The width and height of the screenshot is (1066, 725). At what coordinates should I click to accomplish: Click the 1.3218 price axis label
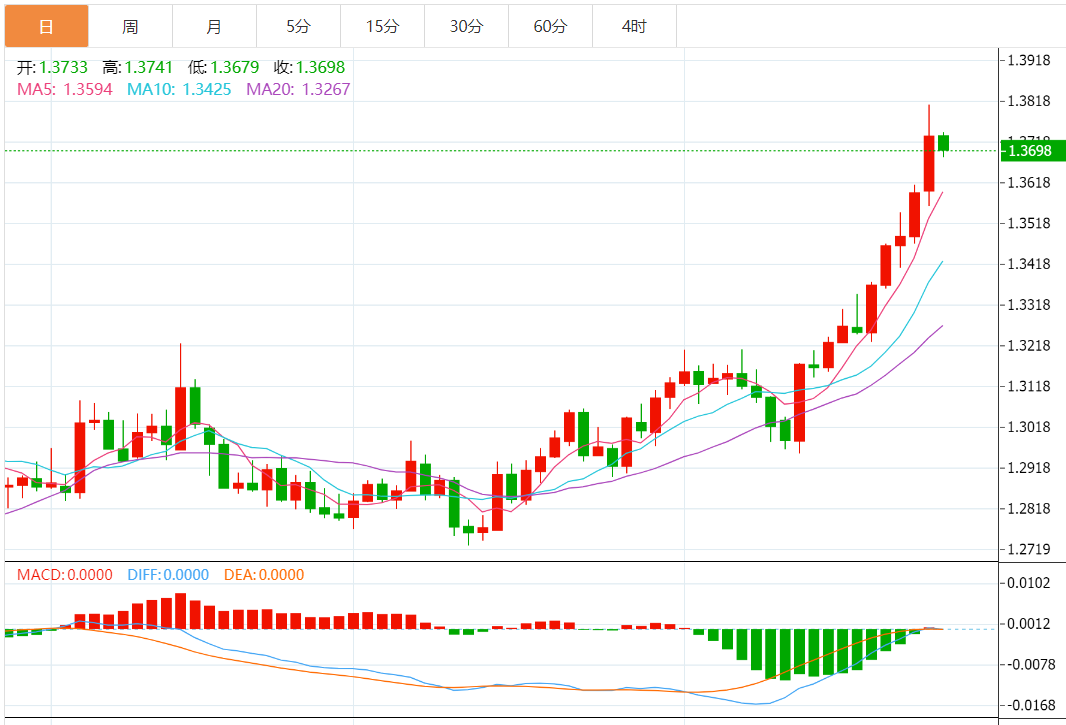[x=1029, y=345]
